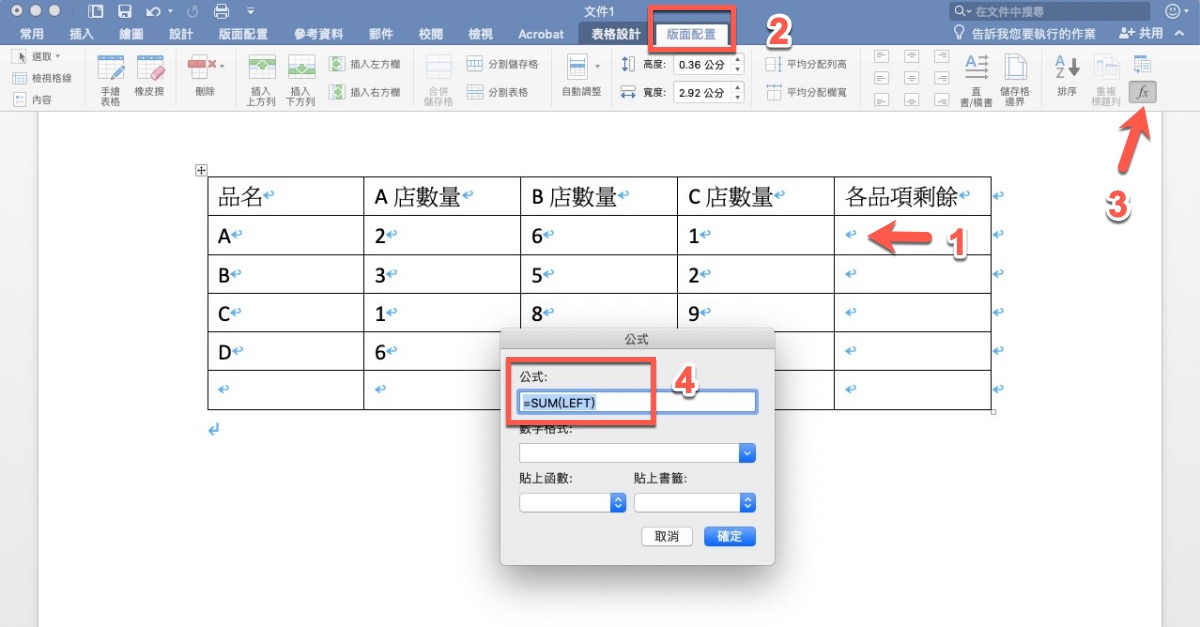Click align middle-center cell alignment icon
Image resolution: width=1200 pixels, height=627 pixels.
tap(910, 77)
